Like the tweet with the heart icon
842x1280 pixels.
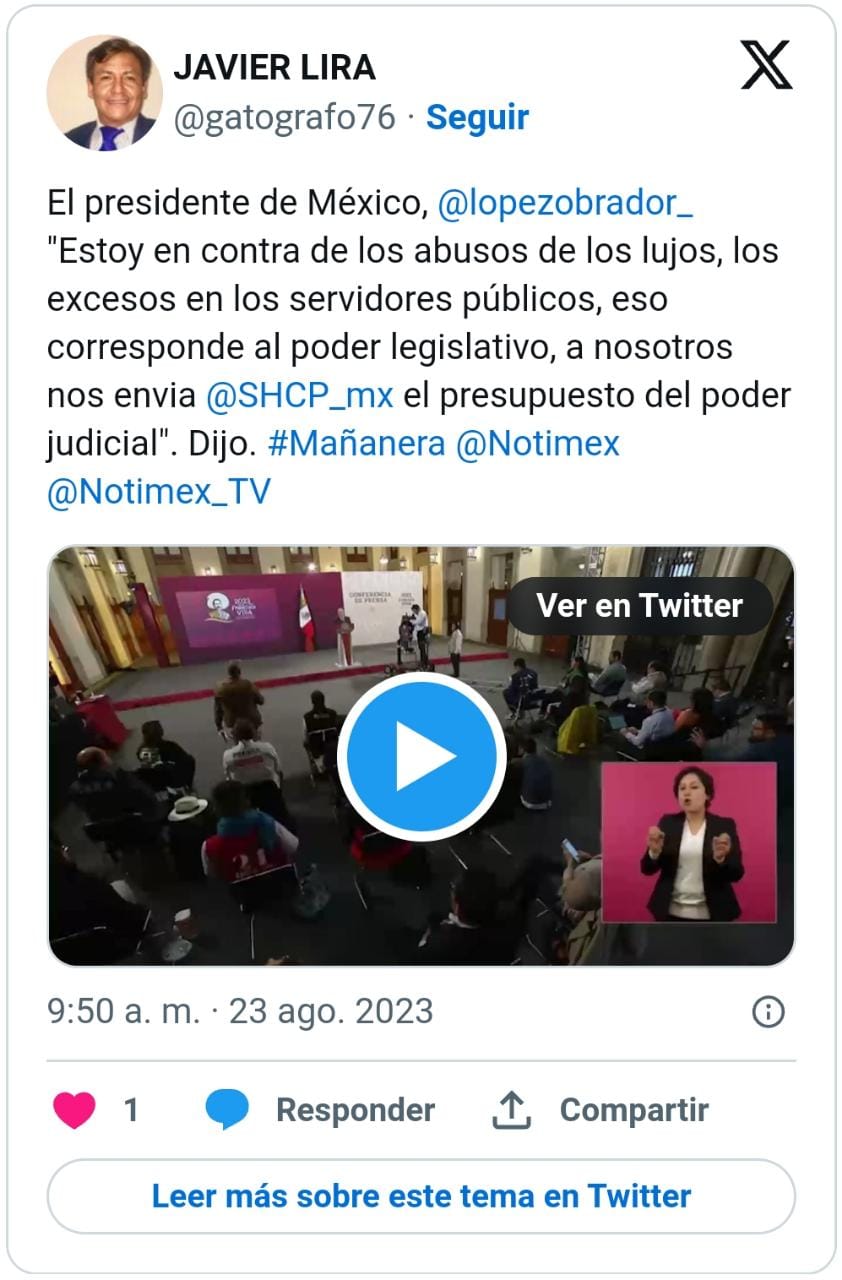[x=74, y=1110]
